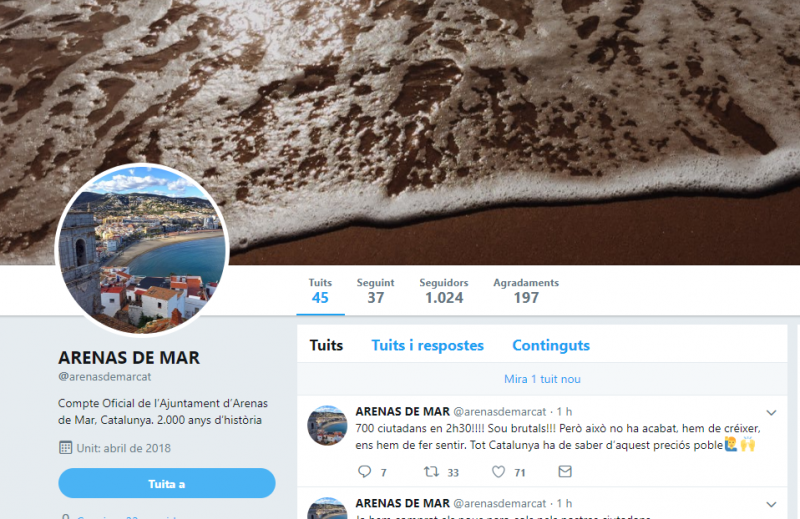Viewport: 800px width, 519px height.
Task: Retweet the 700 ciutadans tweet
Action: pyautogui.click(x=431, y=472)
